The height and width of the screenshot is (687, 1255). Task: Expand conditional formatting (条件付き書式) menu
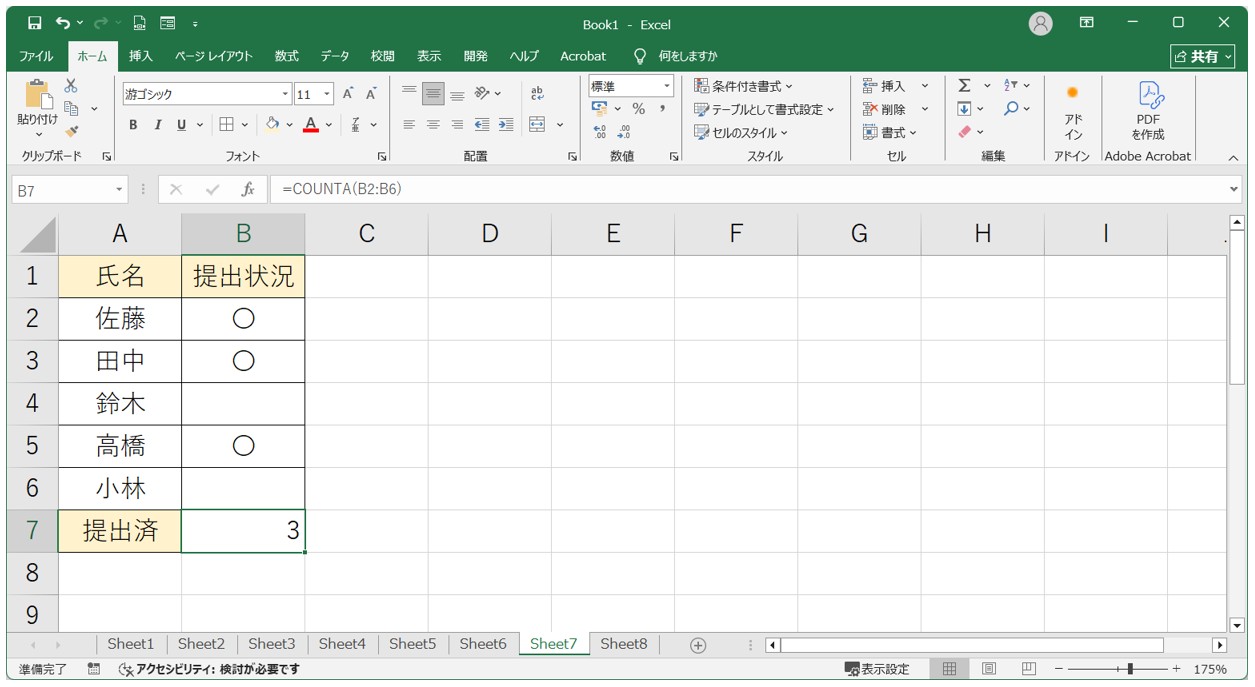(743, 86)
